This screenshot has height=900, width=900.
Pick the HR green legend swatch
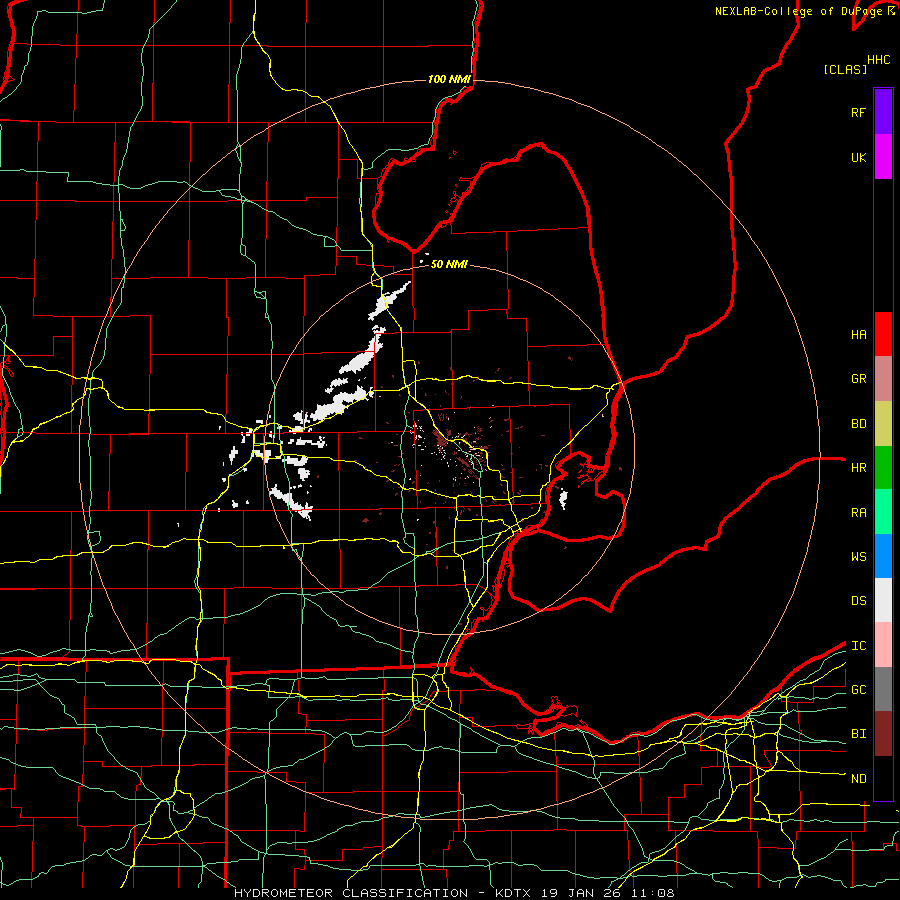pos(883,468)
